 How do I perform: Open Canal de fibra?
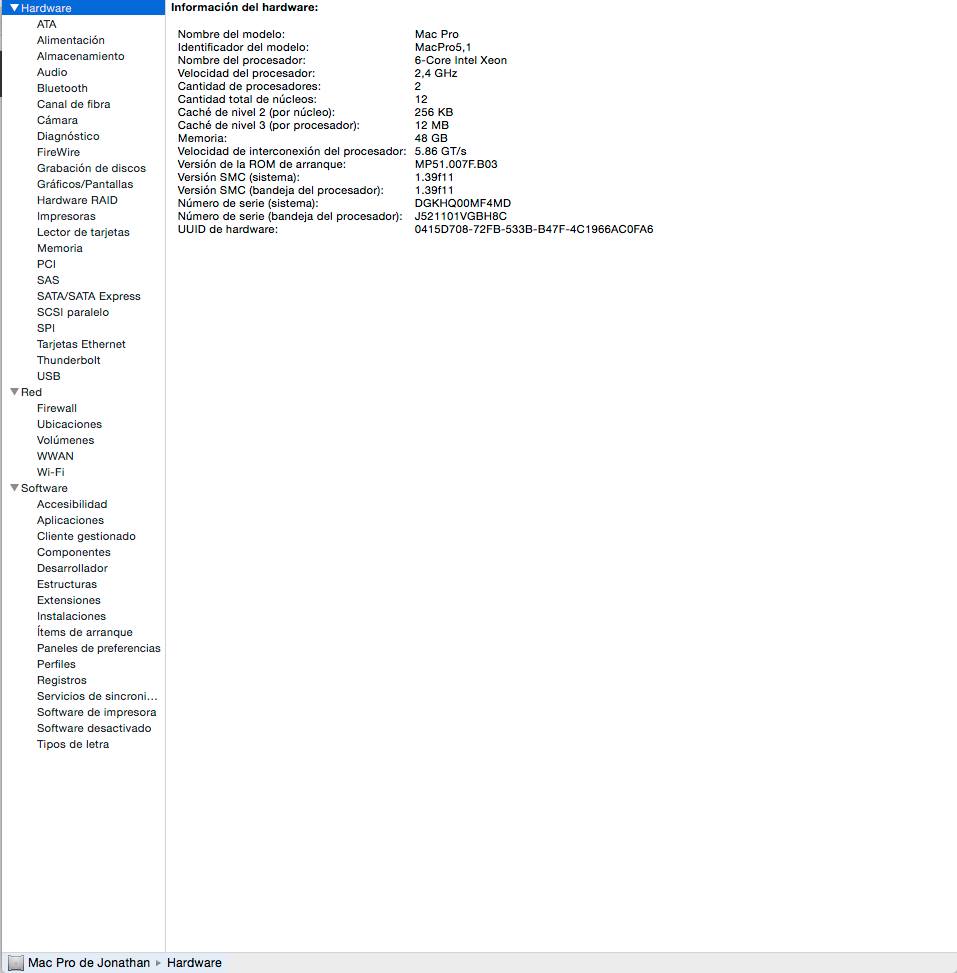73,104
